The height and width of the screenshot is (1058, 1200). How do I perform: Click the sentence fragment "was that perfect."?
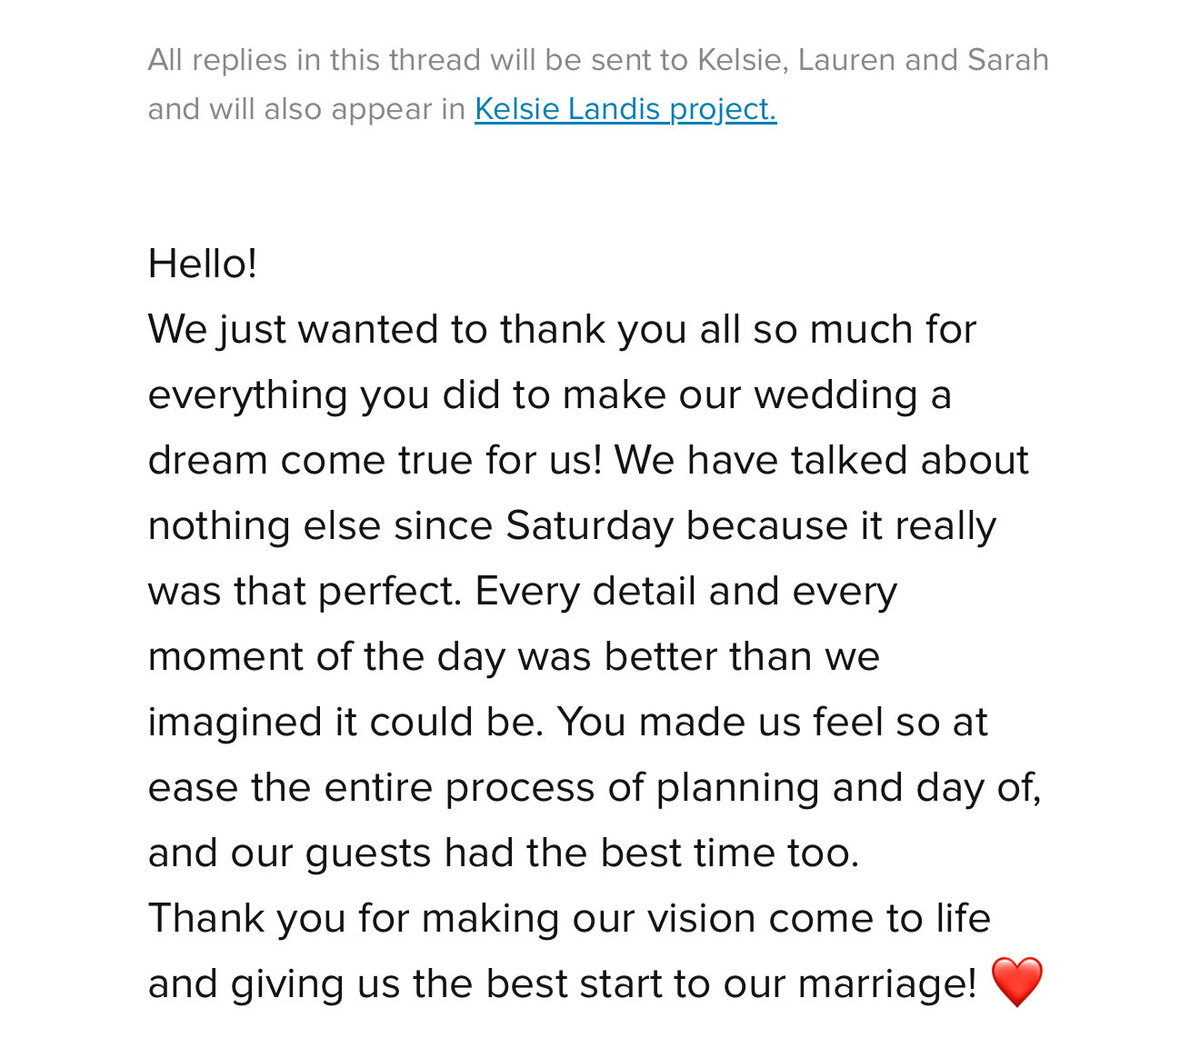coord(305,591)
